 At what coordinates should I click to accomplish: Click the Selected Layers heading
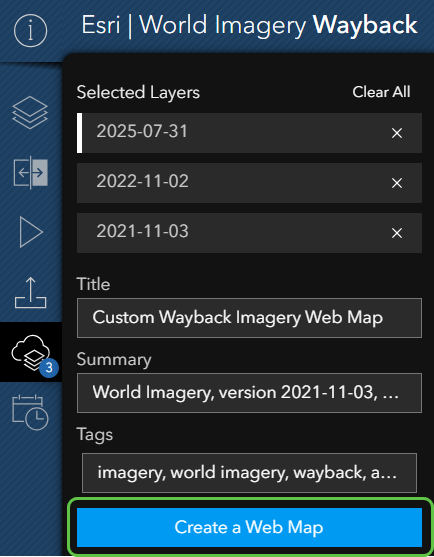coord(138,93)
